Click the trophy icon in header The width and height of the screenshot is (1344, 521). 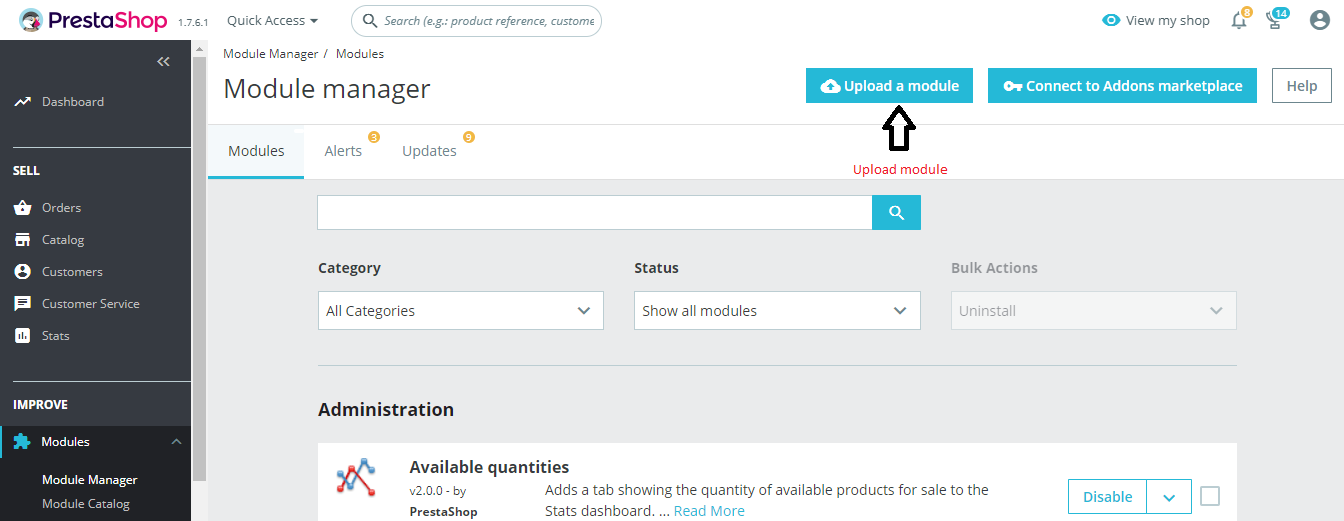coord(1275,21)
